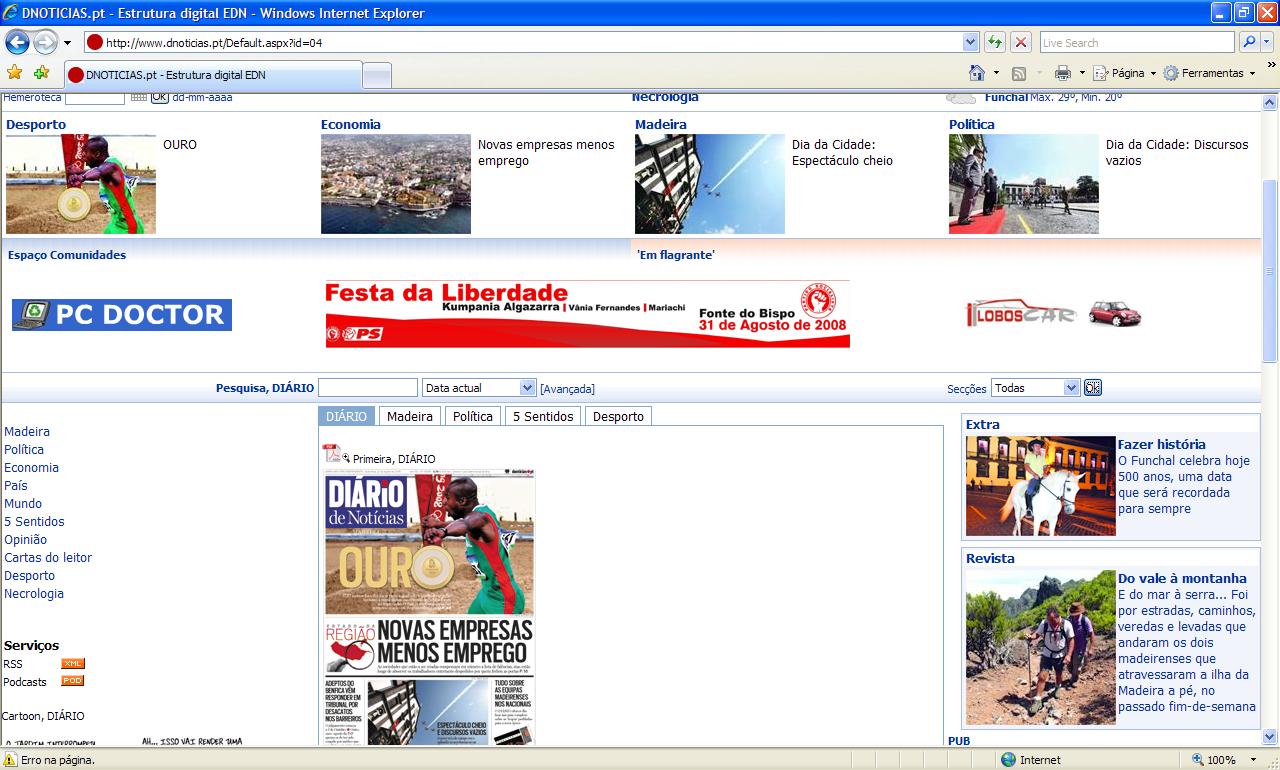Switch to the Política tab
This screenshot has height=770, width=1280.
coord(473,416)
